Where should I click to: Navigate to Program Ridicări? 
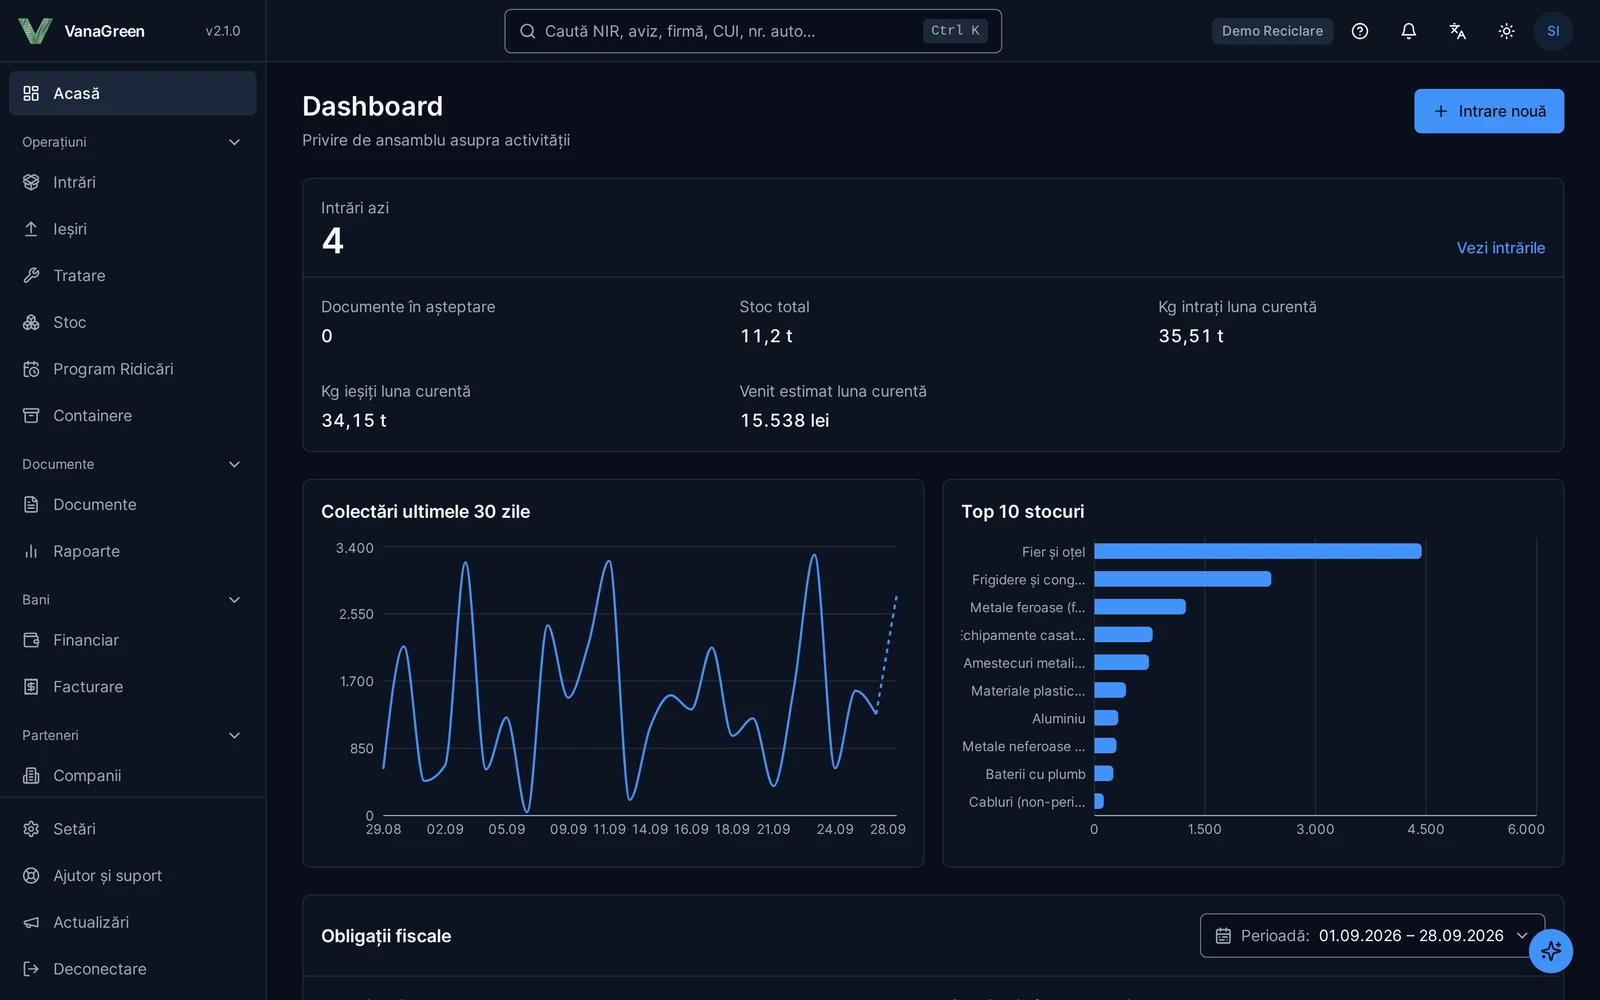coord(133,369)
